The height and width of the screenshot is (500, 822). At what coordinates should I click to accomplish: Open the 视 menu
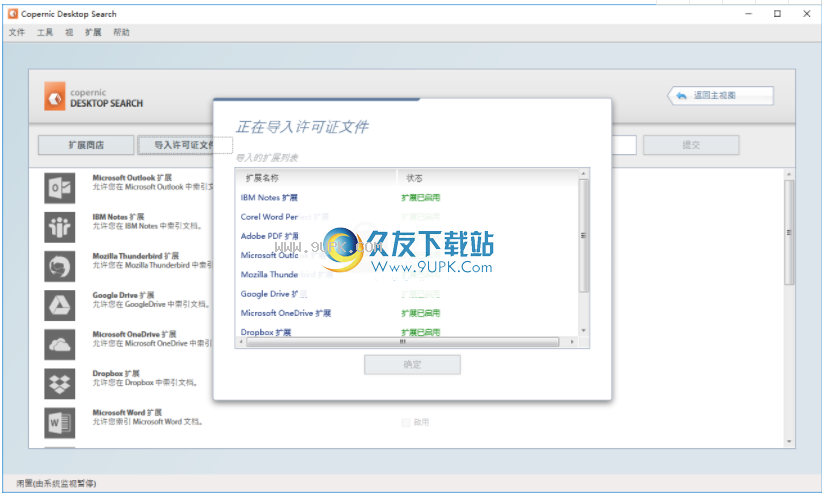[69, 32]
